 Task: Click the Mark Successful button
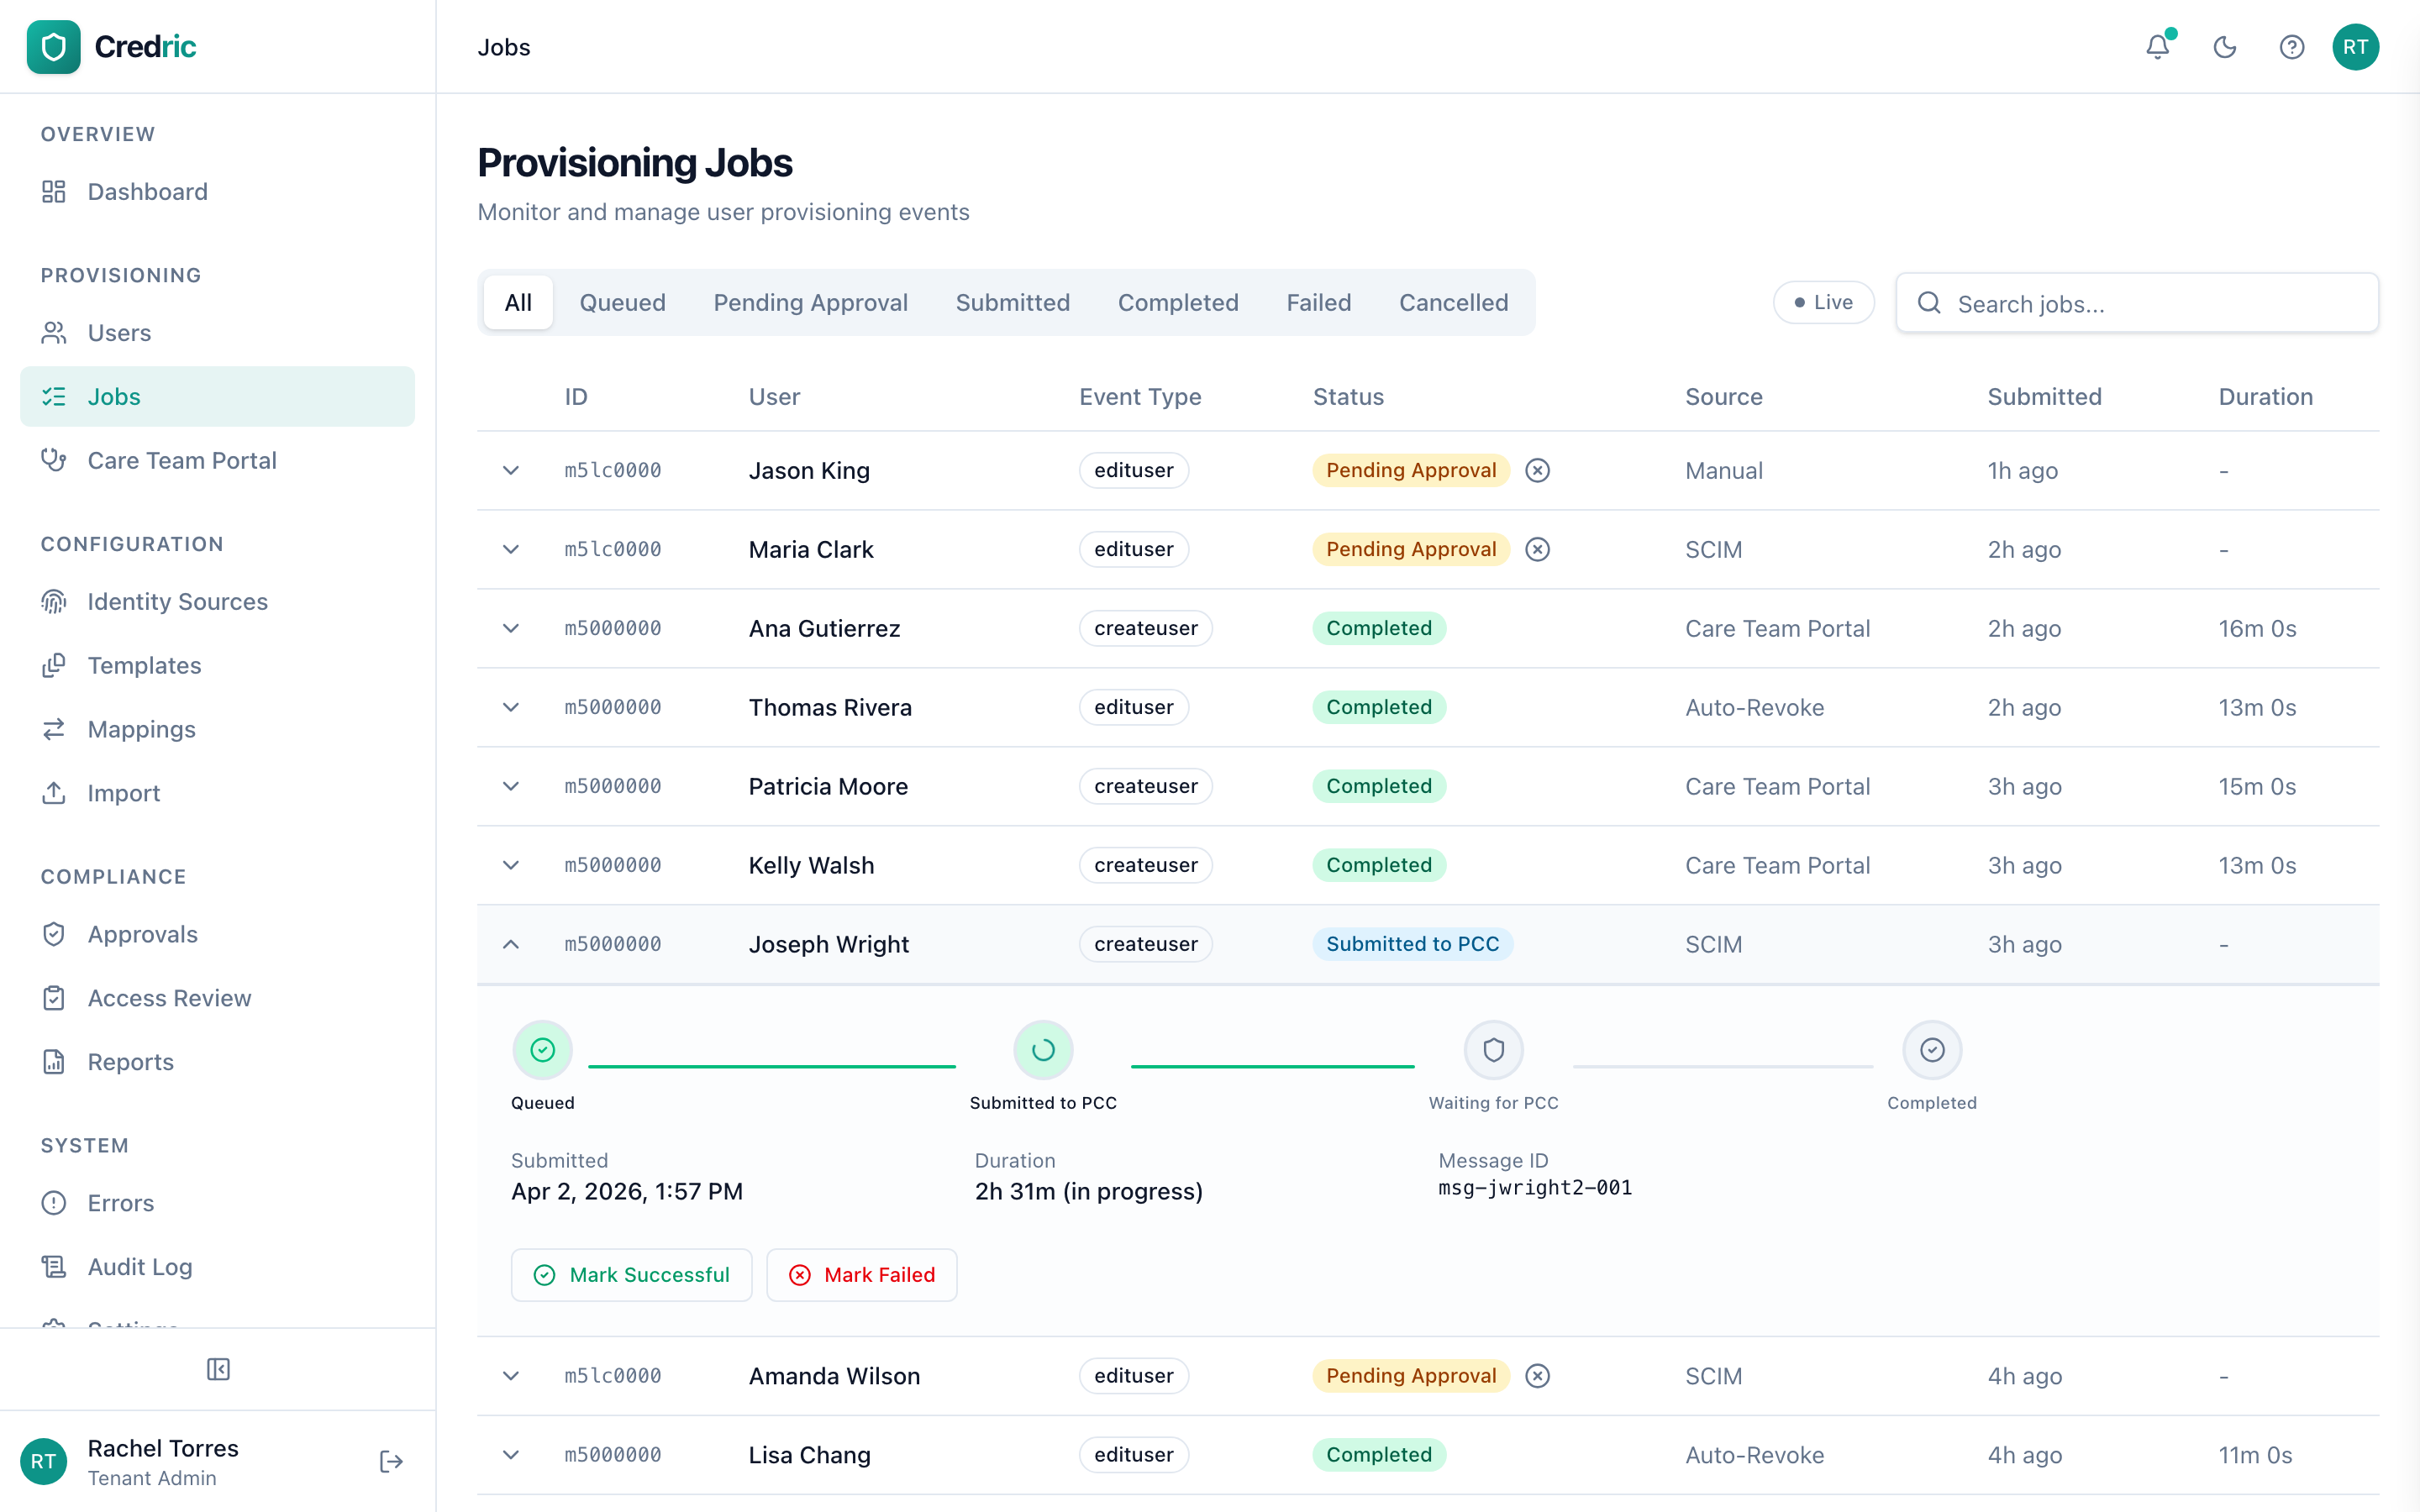coord(631,1274)
